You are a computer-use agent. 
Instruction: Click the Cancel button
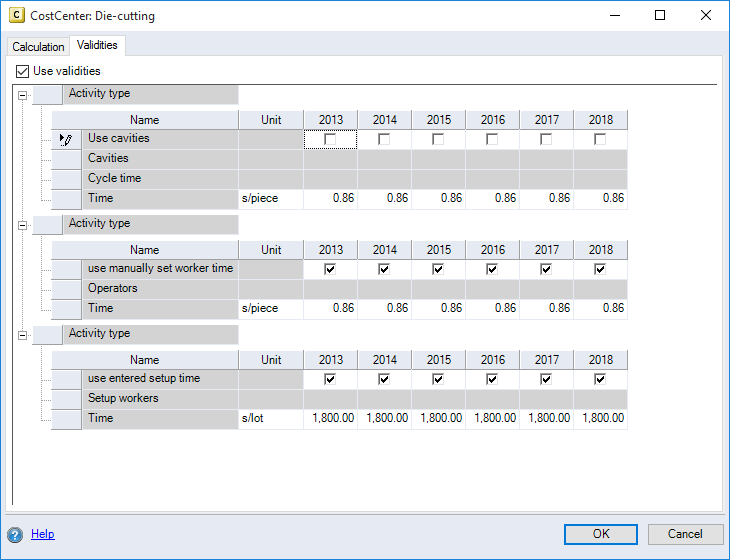click(x=685, y=534)
